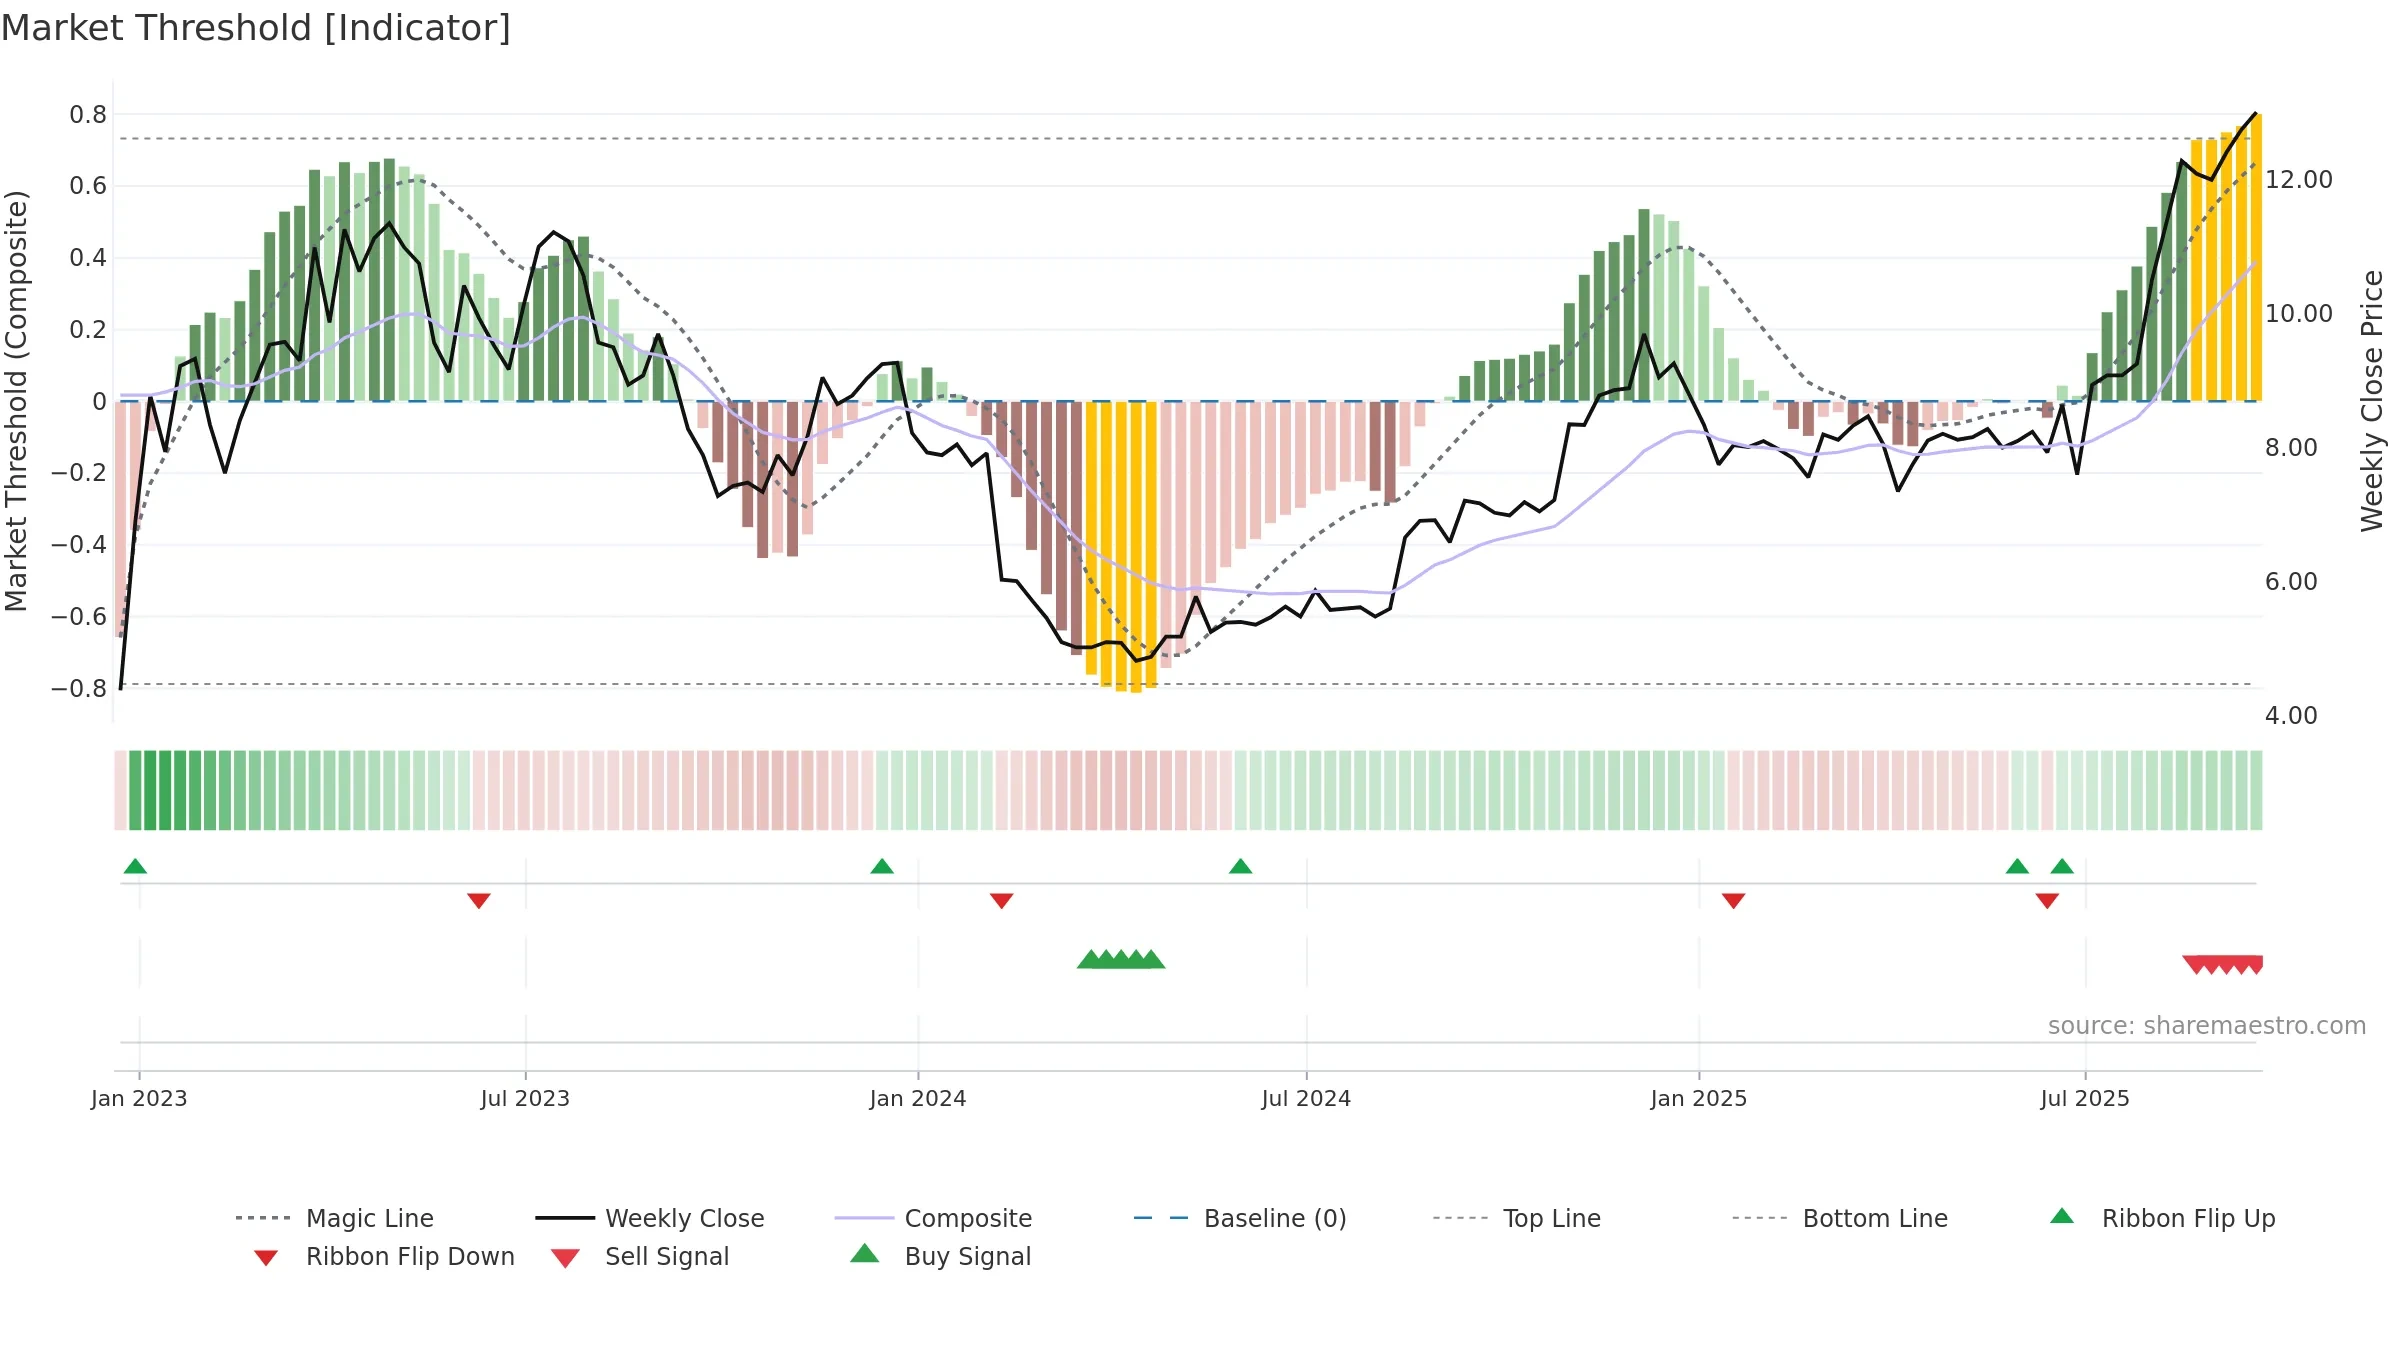
Task: Click the Jan 2024 x-axis label
Action: [918, 1099]
